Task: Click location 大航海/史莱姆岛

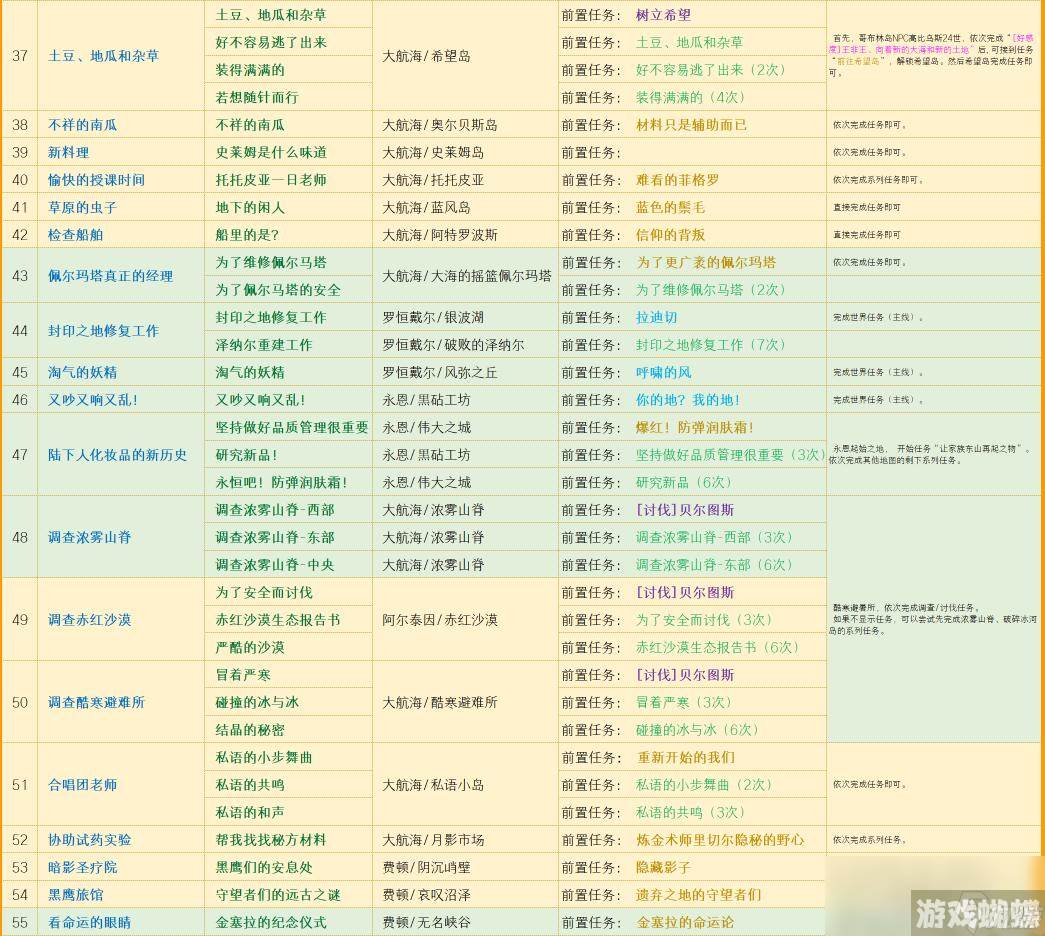Action: [x=433, y=152]
